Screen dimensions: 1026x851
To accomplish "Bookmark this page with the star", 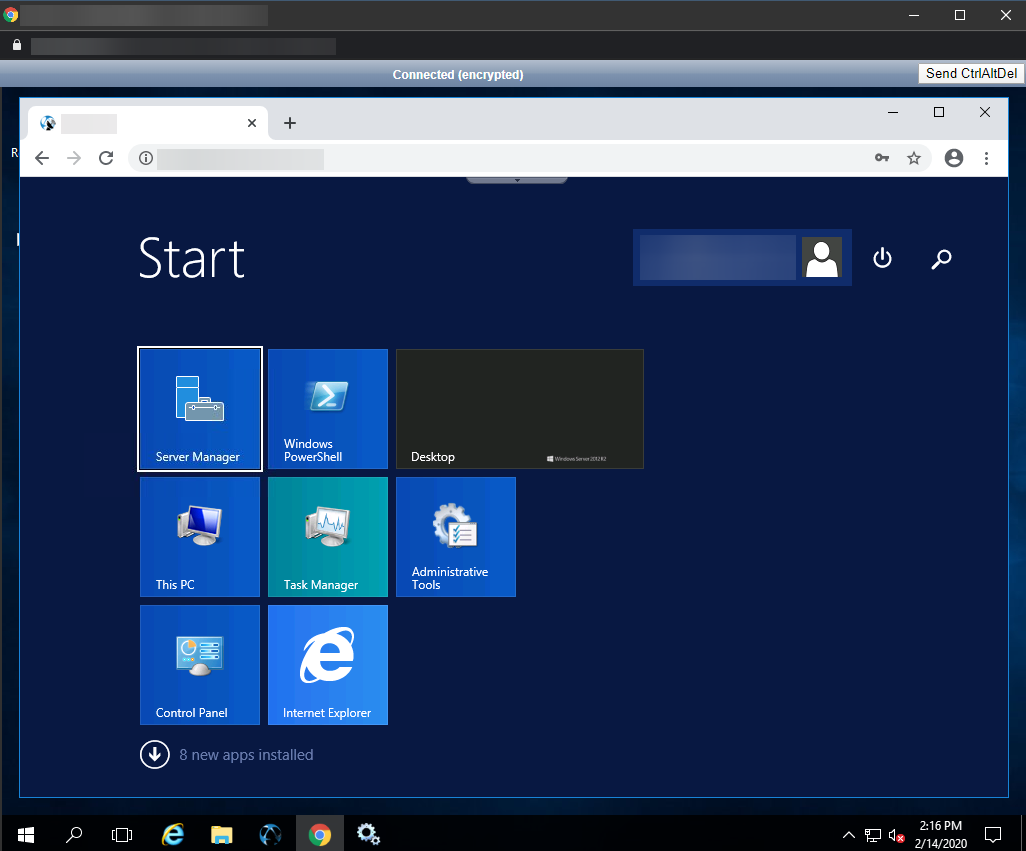I will pos(913,158).
